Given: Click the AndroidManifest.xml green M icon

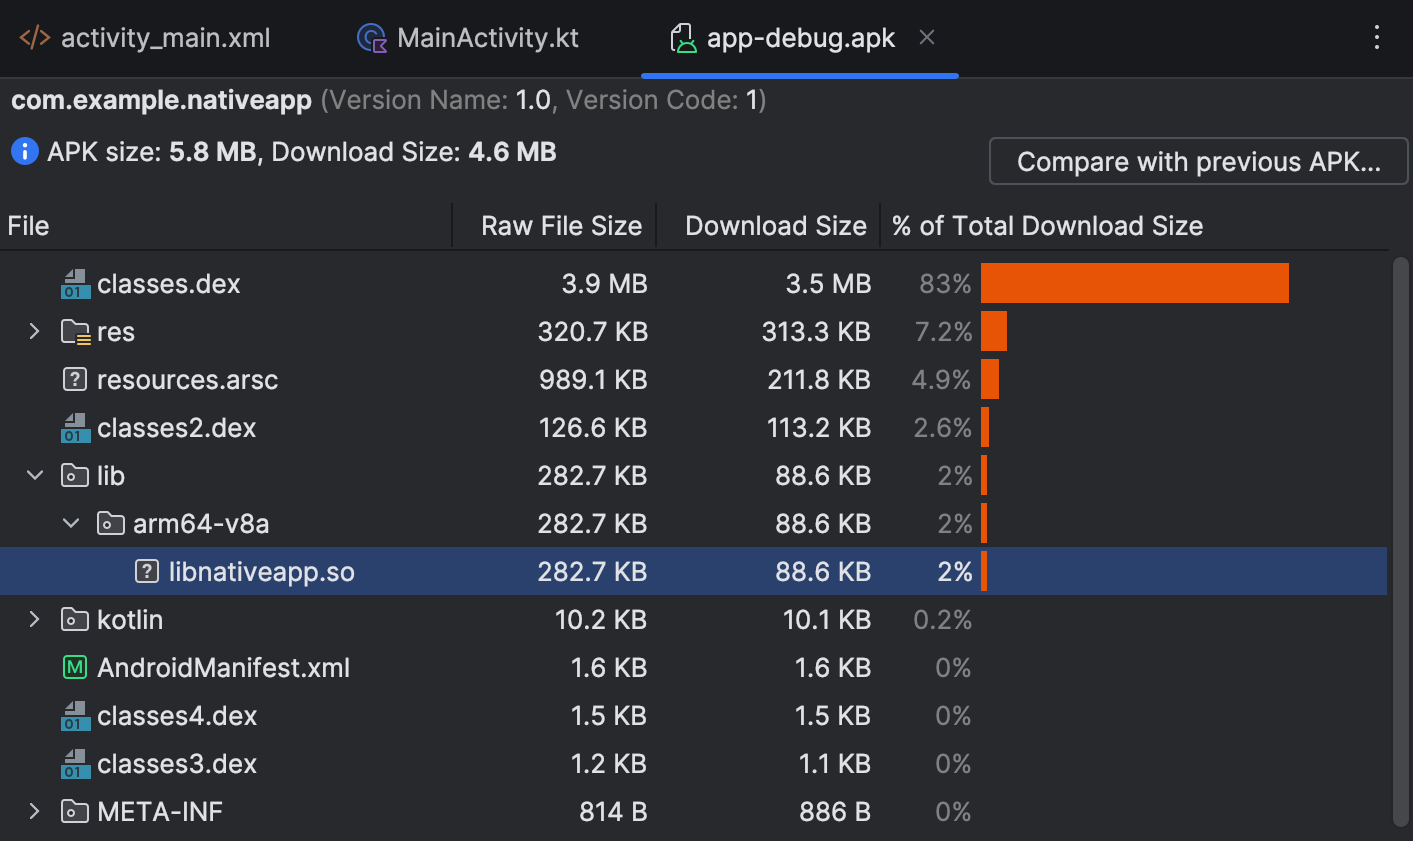Looking at the screenshot, I should (75, 668).
